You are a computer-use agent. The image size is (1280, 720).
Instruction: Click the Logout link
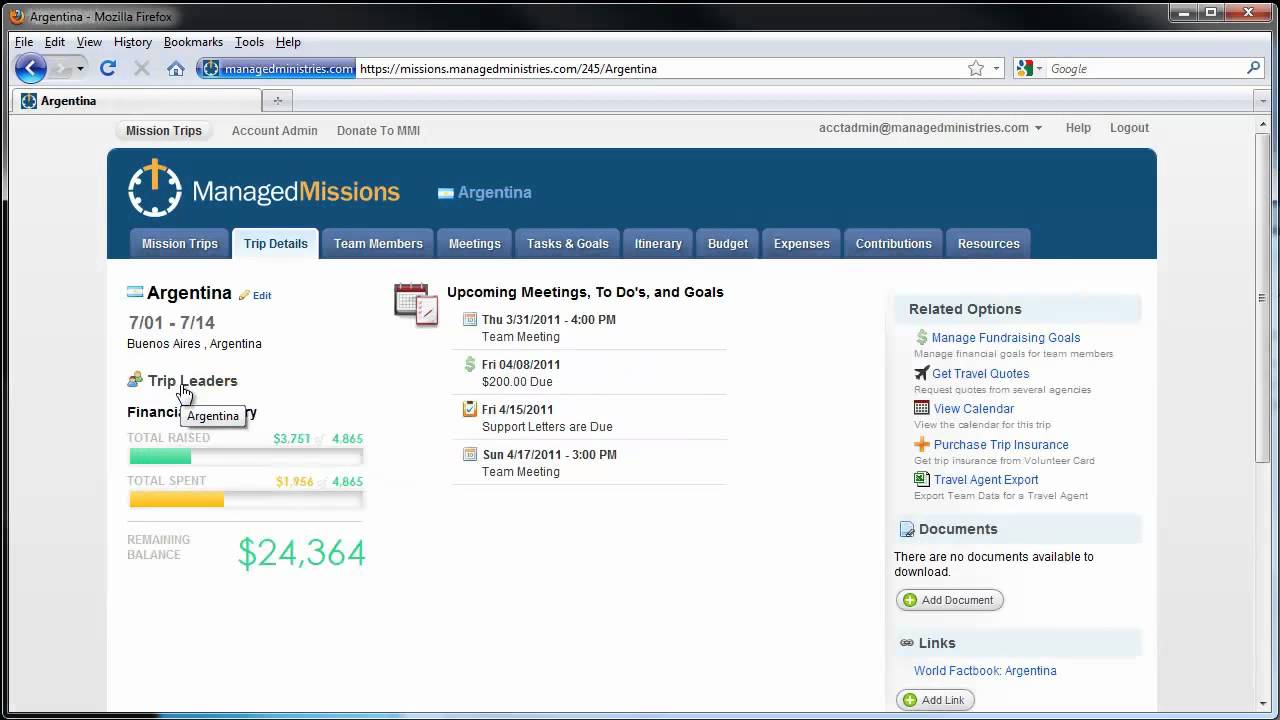[1129, 128]
